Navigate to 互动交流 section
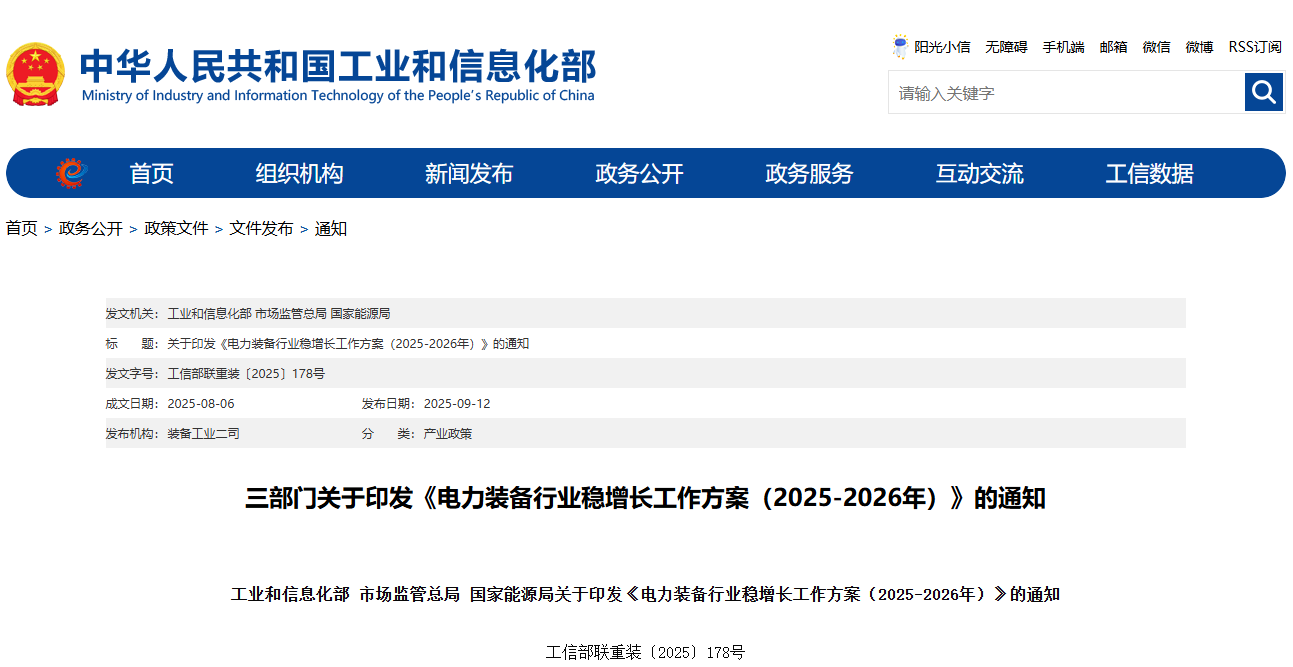Image resolution: width=1293 pixels, height=667 pixels. pyautogui.click(x=979, y=174)
